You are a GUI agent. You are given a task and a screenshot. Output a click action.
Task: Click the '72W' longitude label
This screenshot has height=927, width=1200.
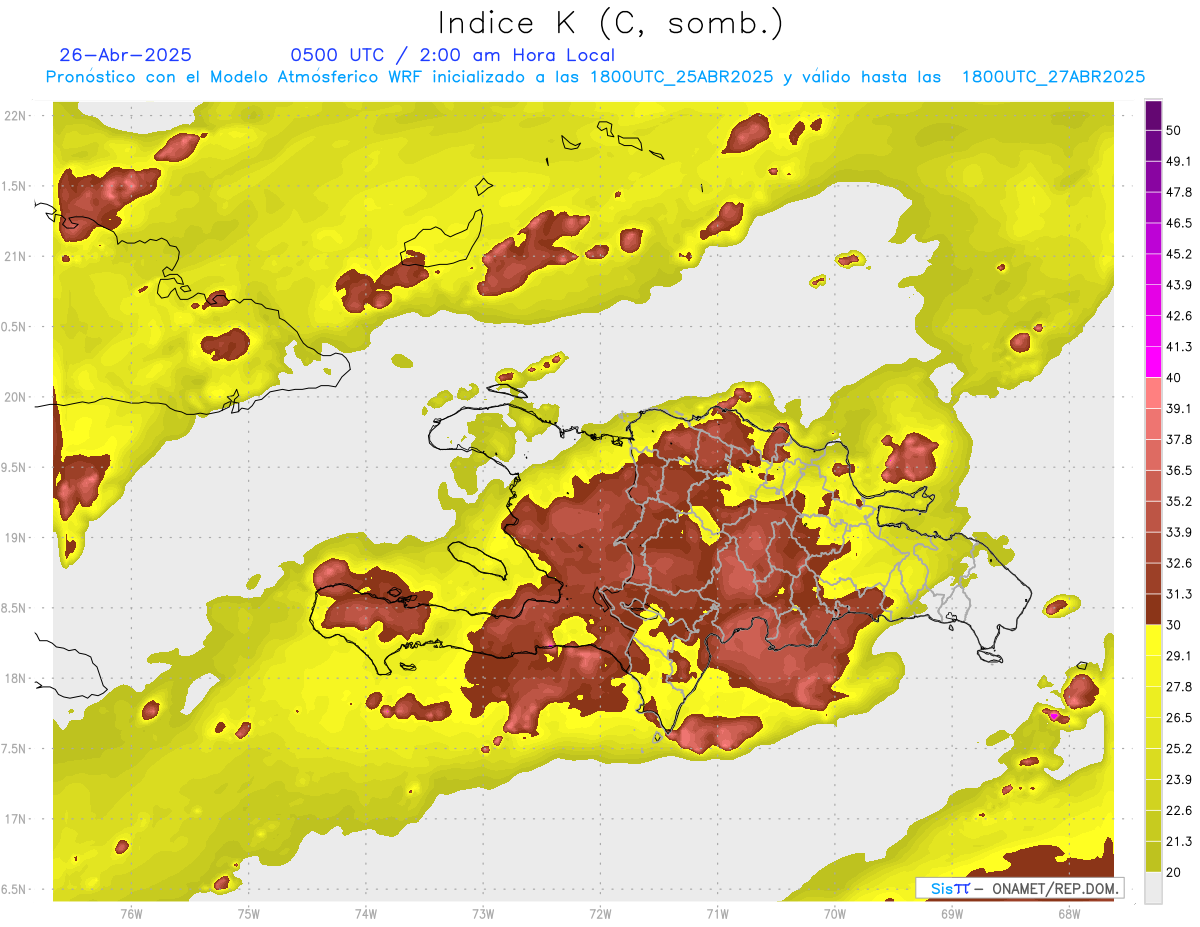[x=600, y=913]
